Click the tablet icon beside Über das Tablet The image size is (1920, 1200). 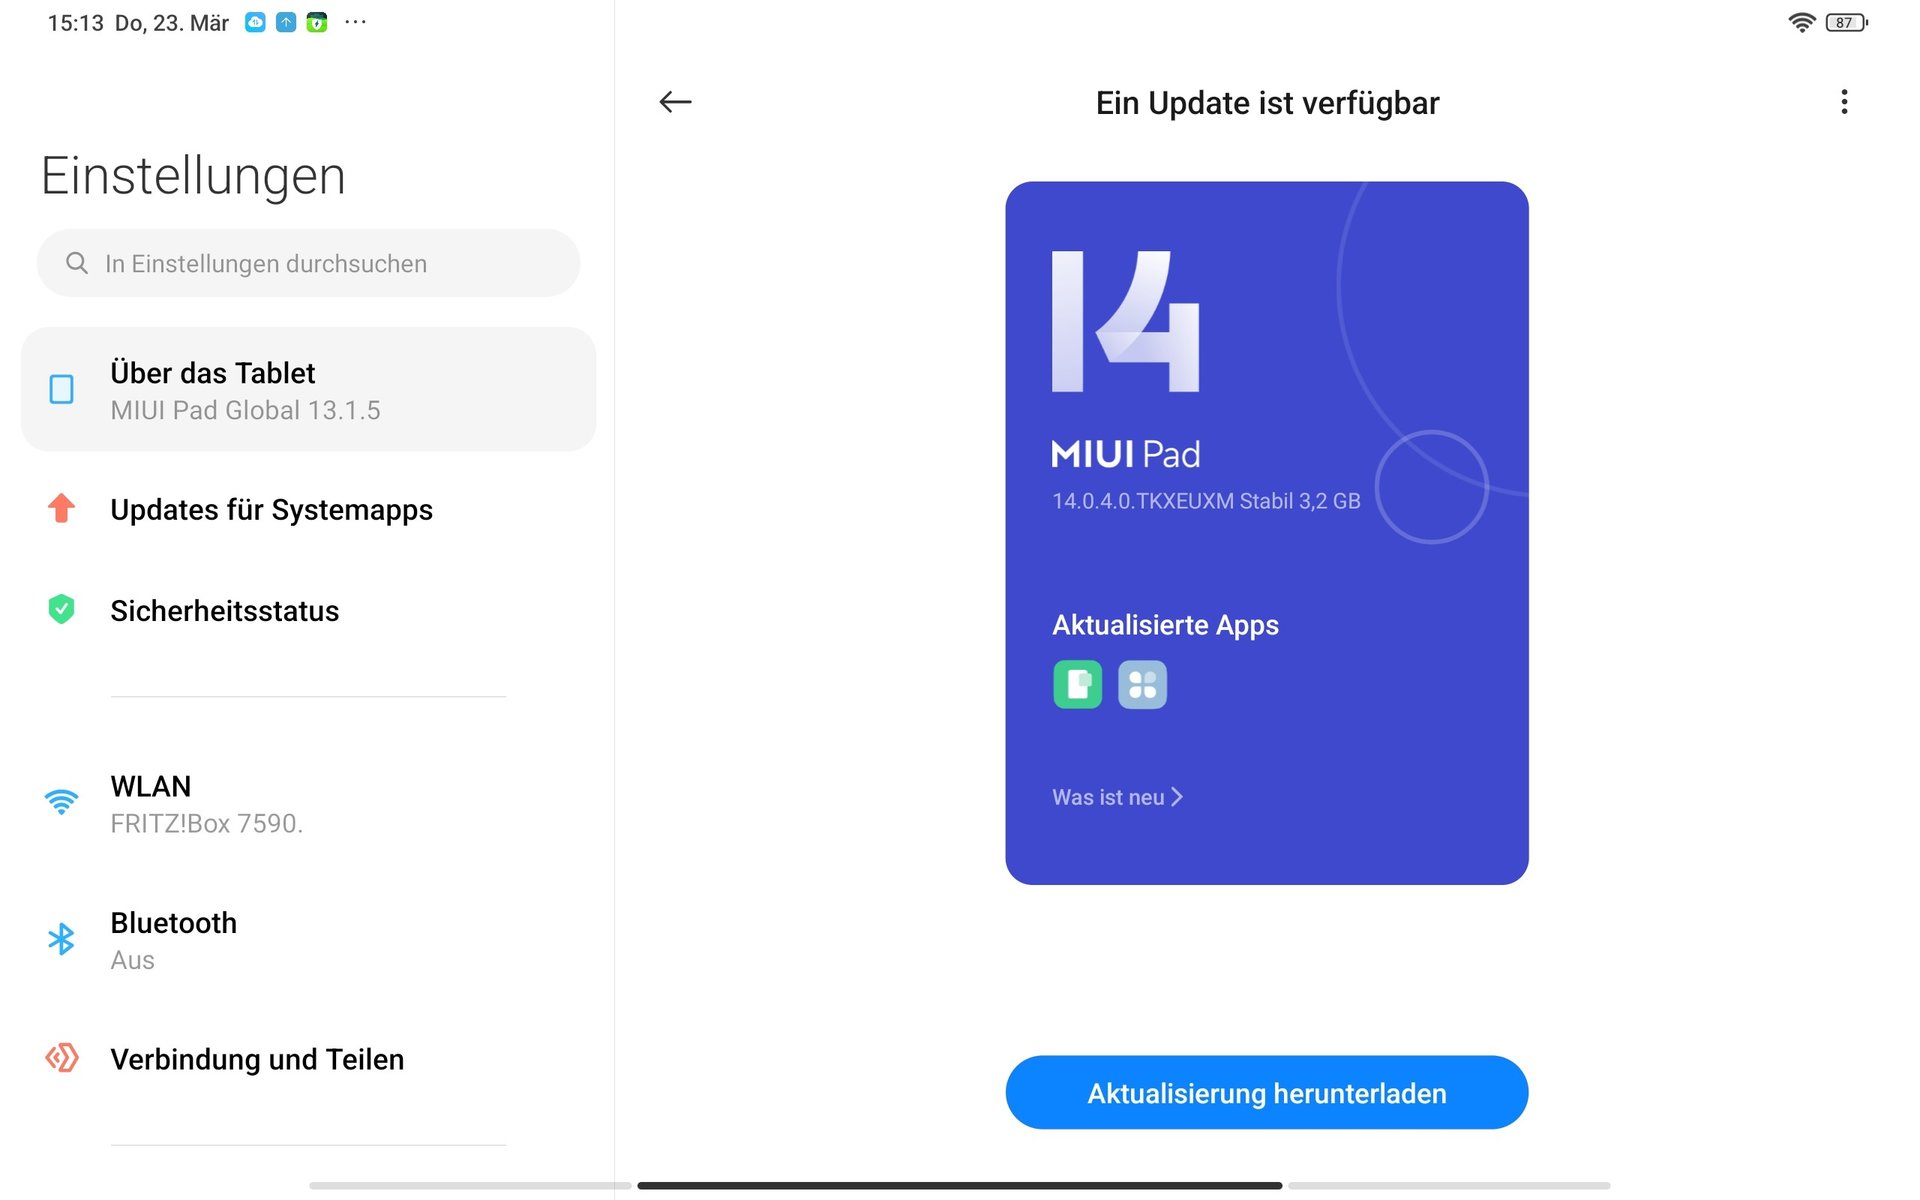coord(62,389)
